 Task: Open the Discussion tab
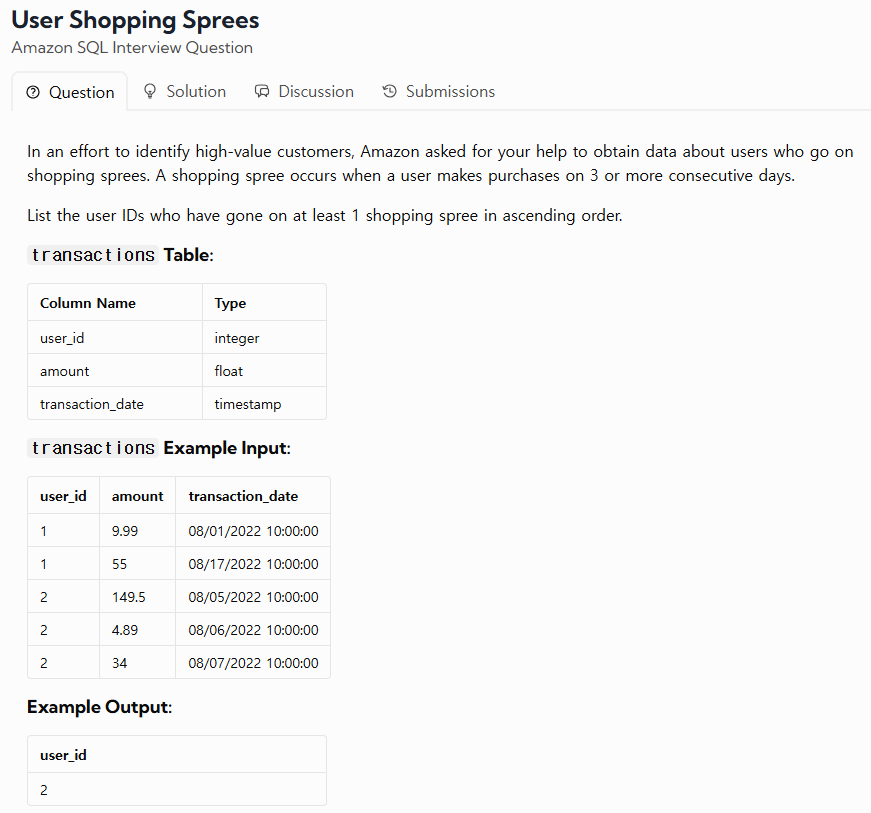pyautogui.click(x=304, y=92)
